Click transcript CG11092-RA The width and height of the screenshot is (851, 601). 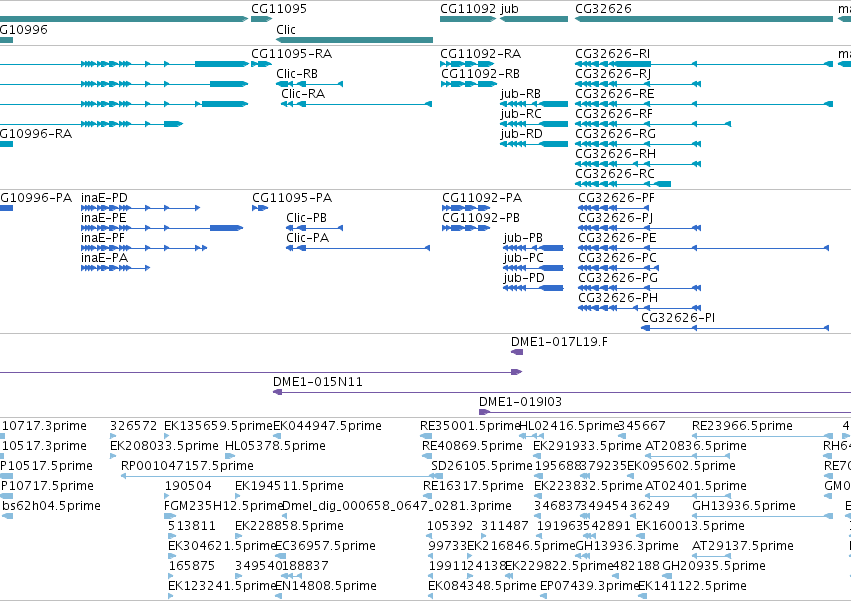tap(480, 54)
